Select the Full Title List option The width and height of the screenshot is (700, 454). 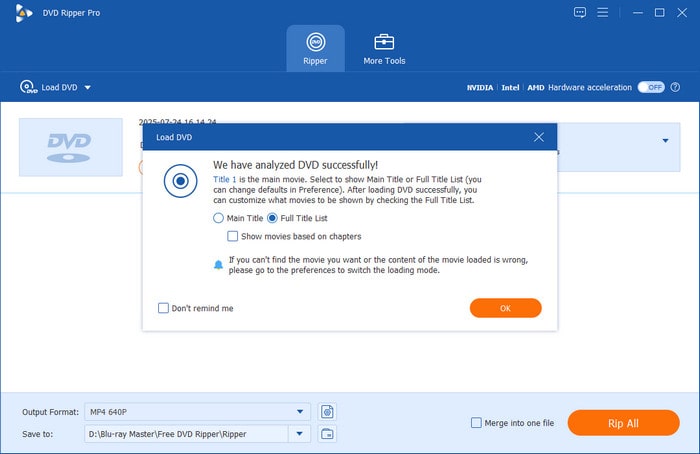pyautogui.click(x=273, y=217)
